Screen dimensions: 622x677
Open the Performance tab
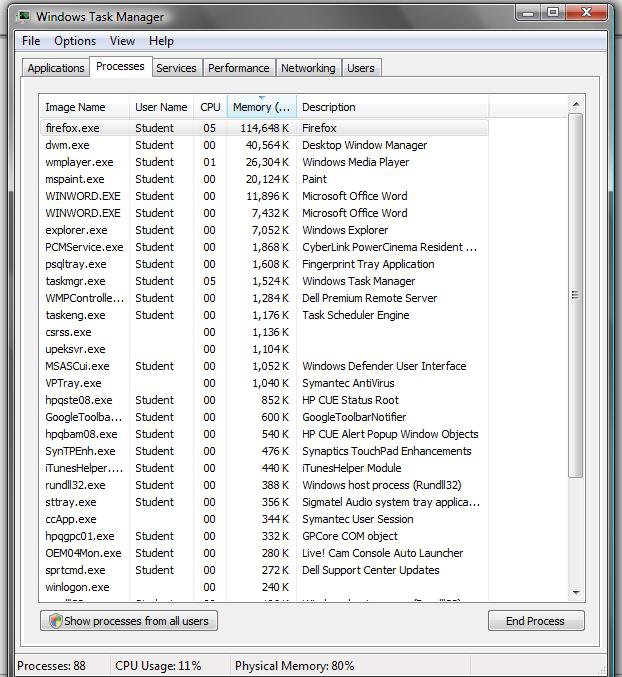pos(239,68)
